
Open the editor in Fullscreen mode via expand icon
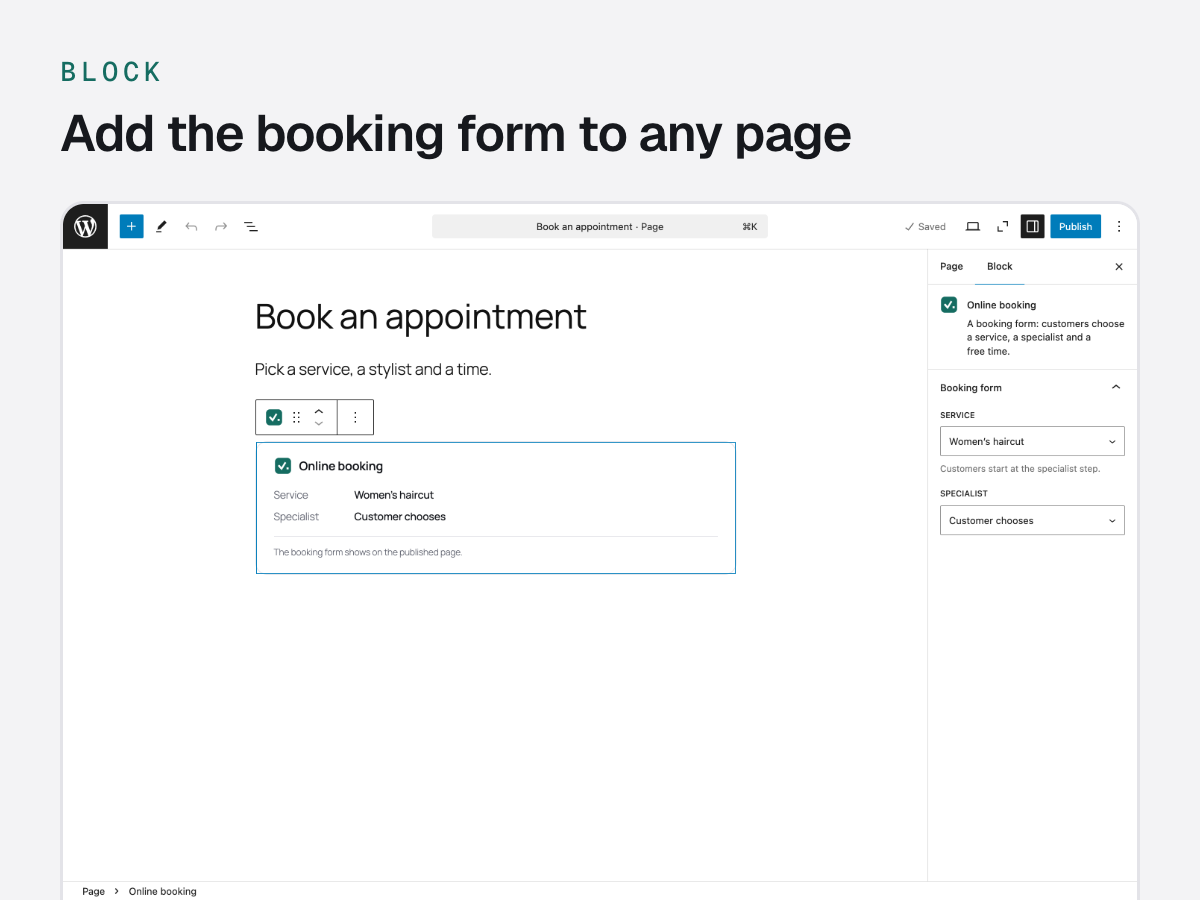coord(1003,227)
